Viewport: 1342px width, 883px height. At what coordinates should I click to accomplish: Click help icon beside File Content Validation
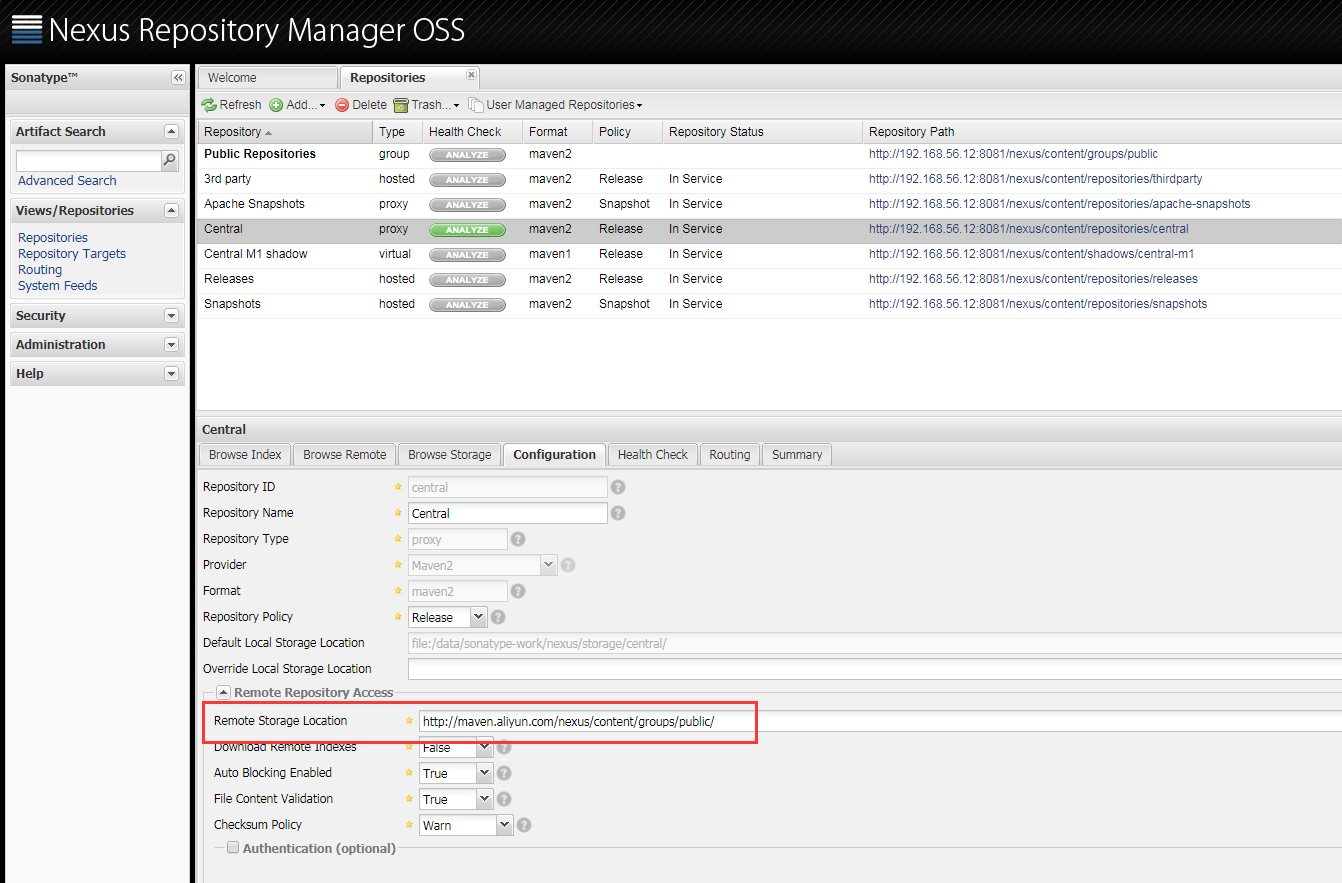504,799
